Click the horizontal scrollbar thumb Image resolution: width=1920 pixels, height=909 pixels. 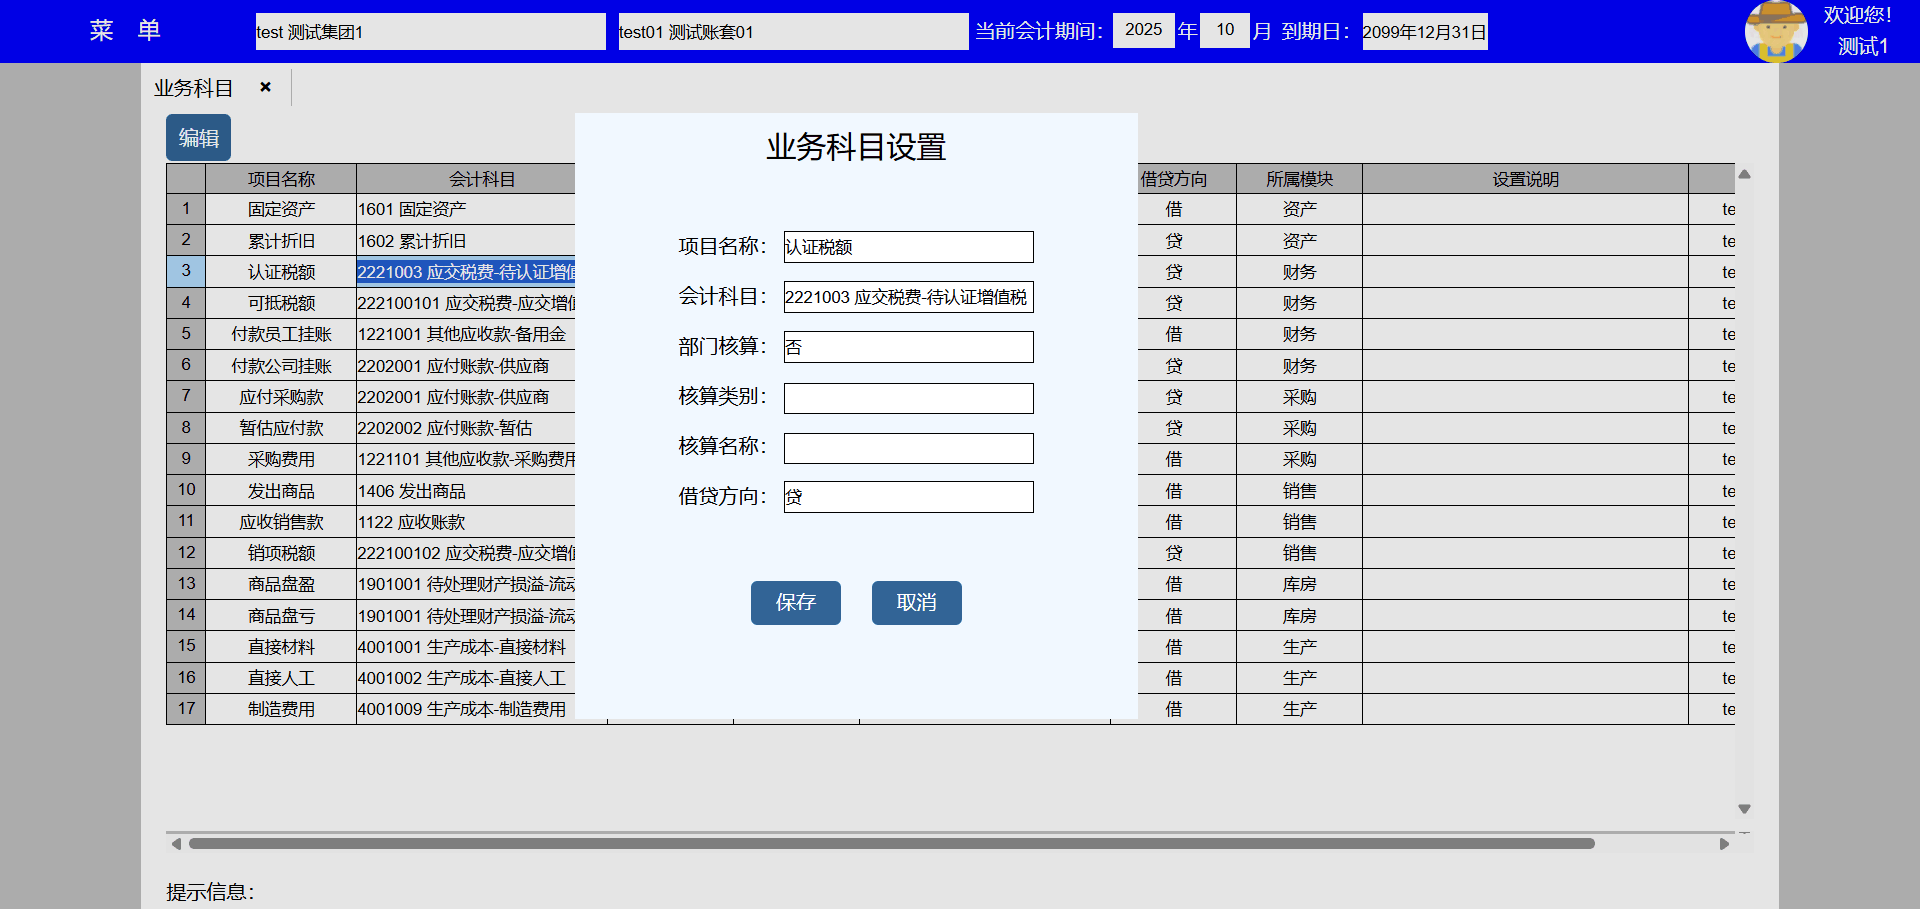[890, 844]
